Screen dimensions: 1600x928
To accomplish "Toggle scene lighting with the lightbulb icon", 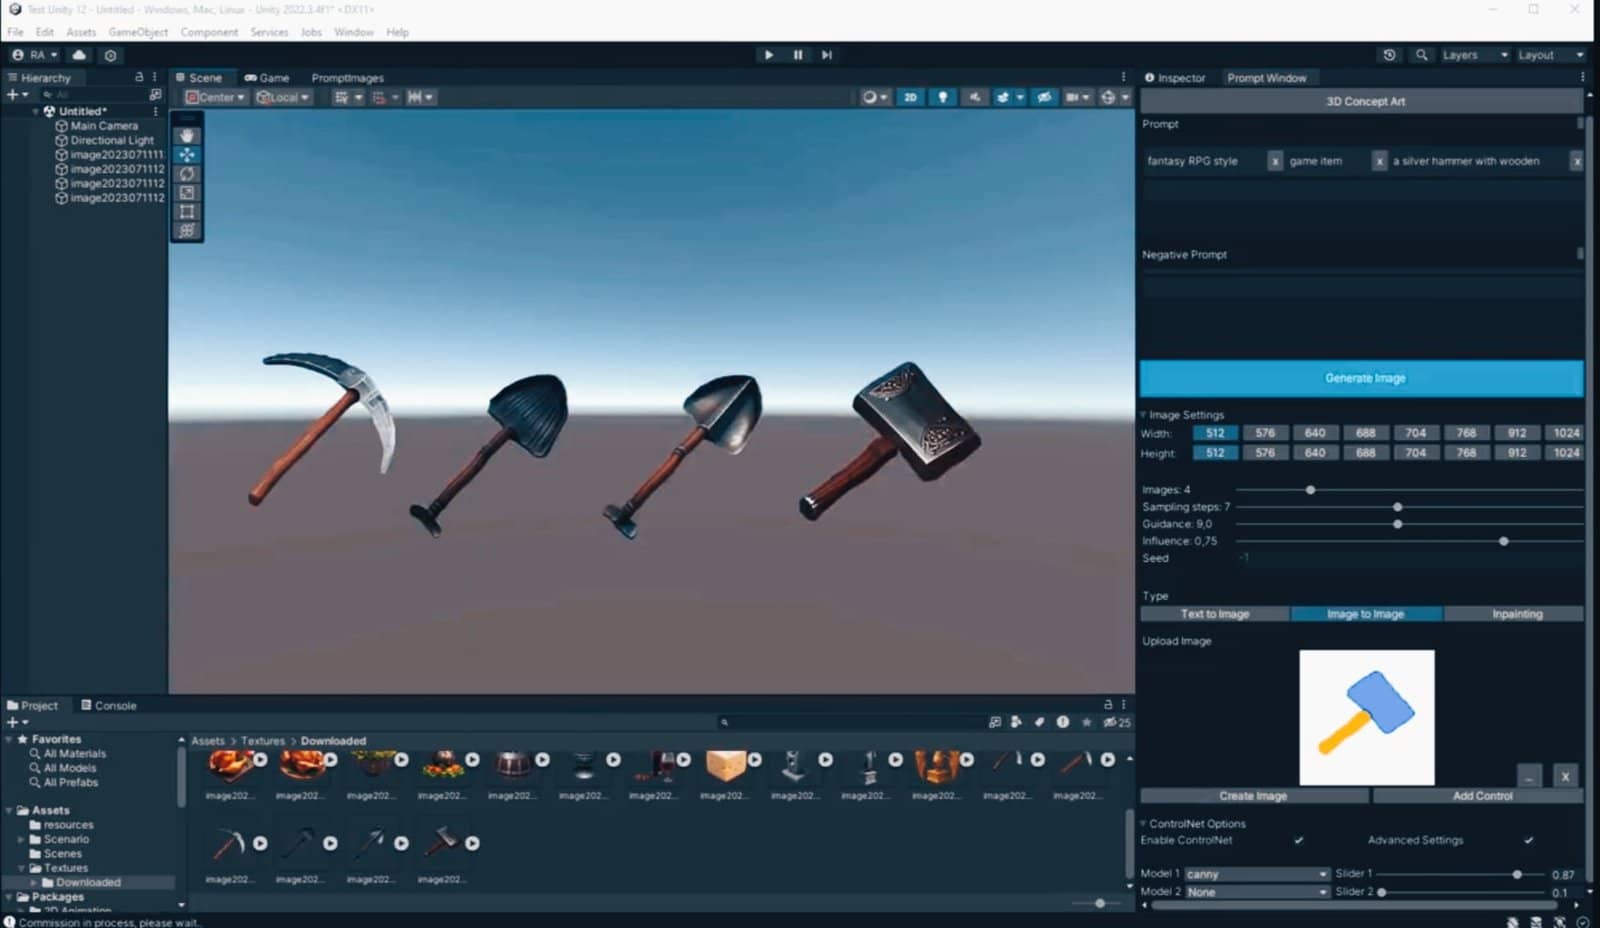I will [x=942, y=97].
